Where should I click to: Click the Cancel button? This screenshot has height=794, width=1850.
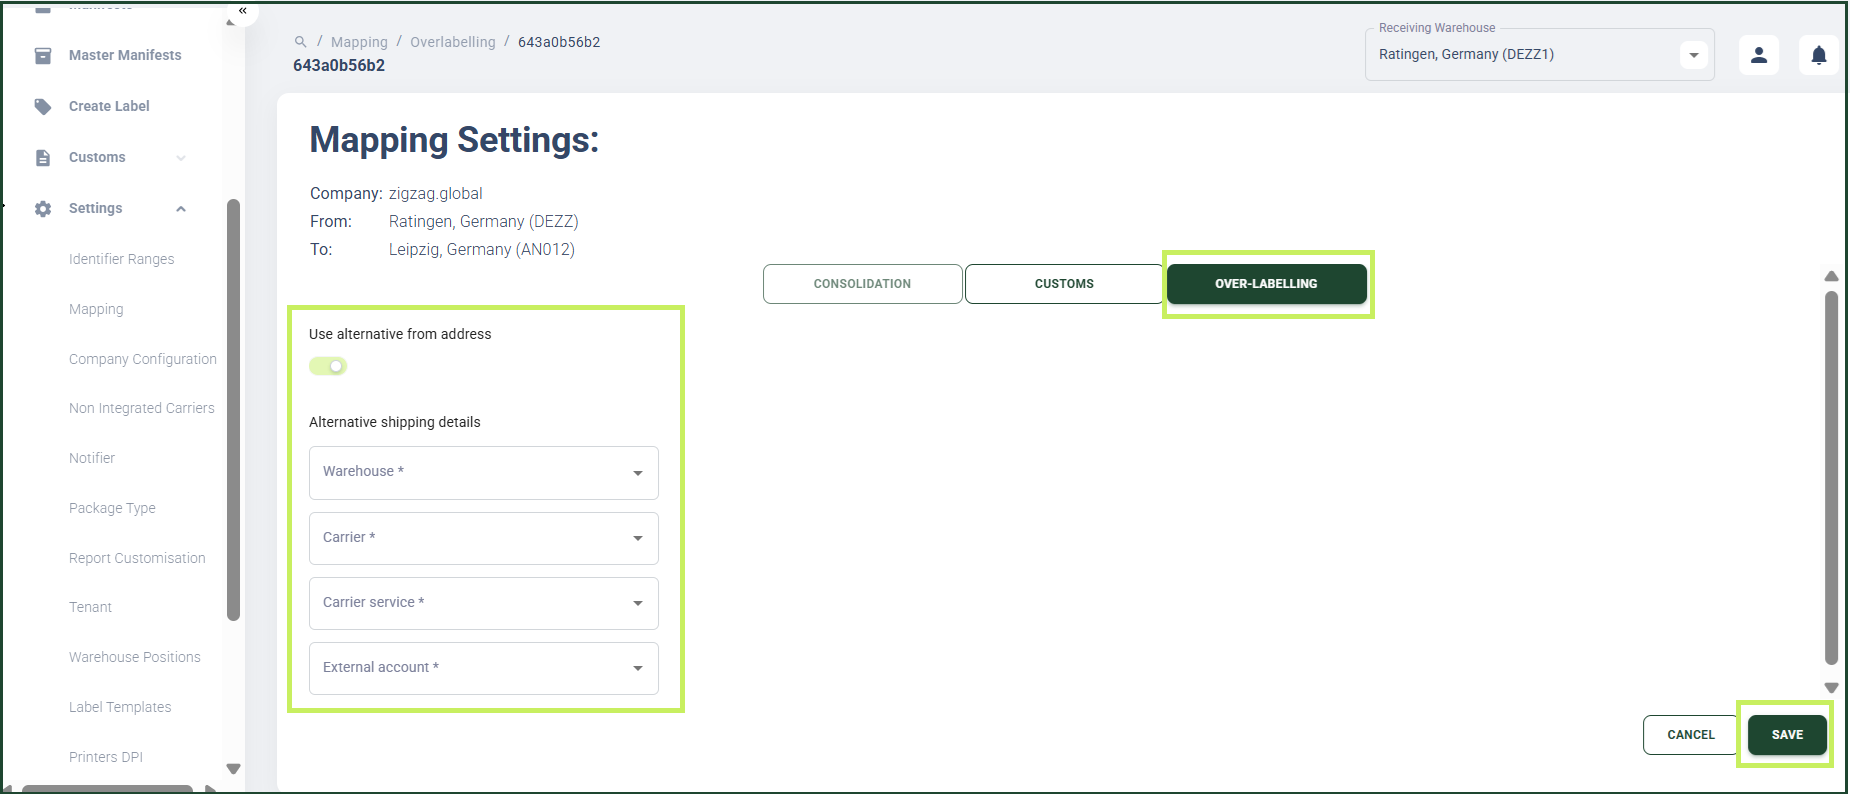(x=1691, y=735)
